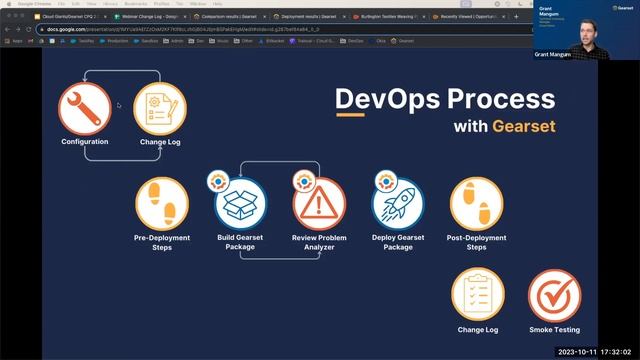Open the Admin bookmarks folder
Screen dimensions: 640x360
click(x=173, y=41)
